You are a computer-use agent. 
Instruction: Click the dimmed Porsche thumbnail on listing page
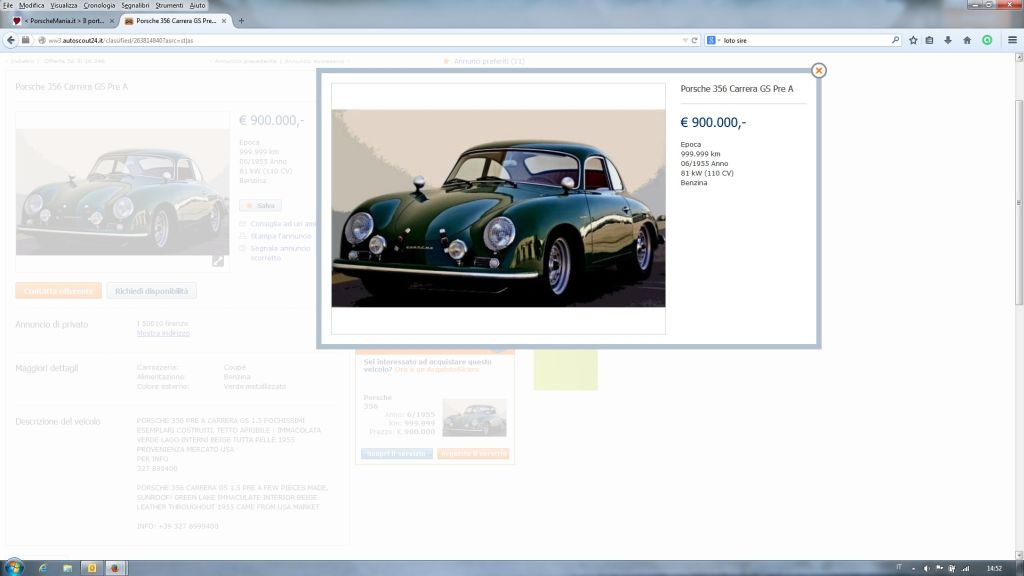[x=122, y=192]
